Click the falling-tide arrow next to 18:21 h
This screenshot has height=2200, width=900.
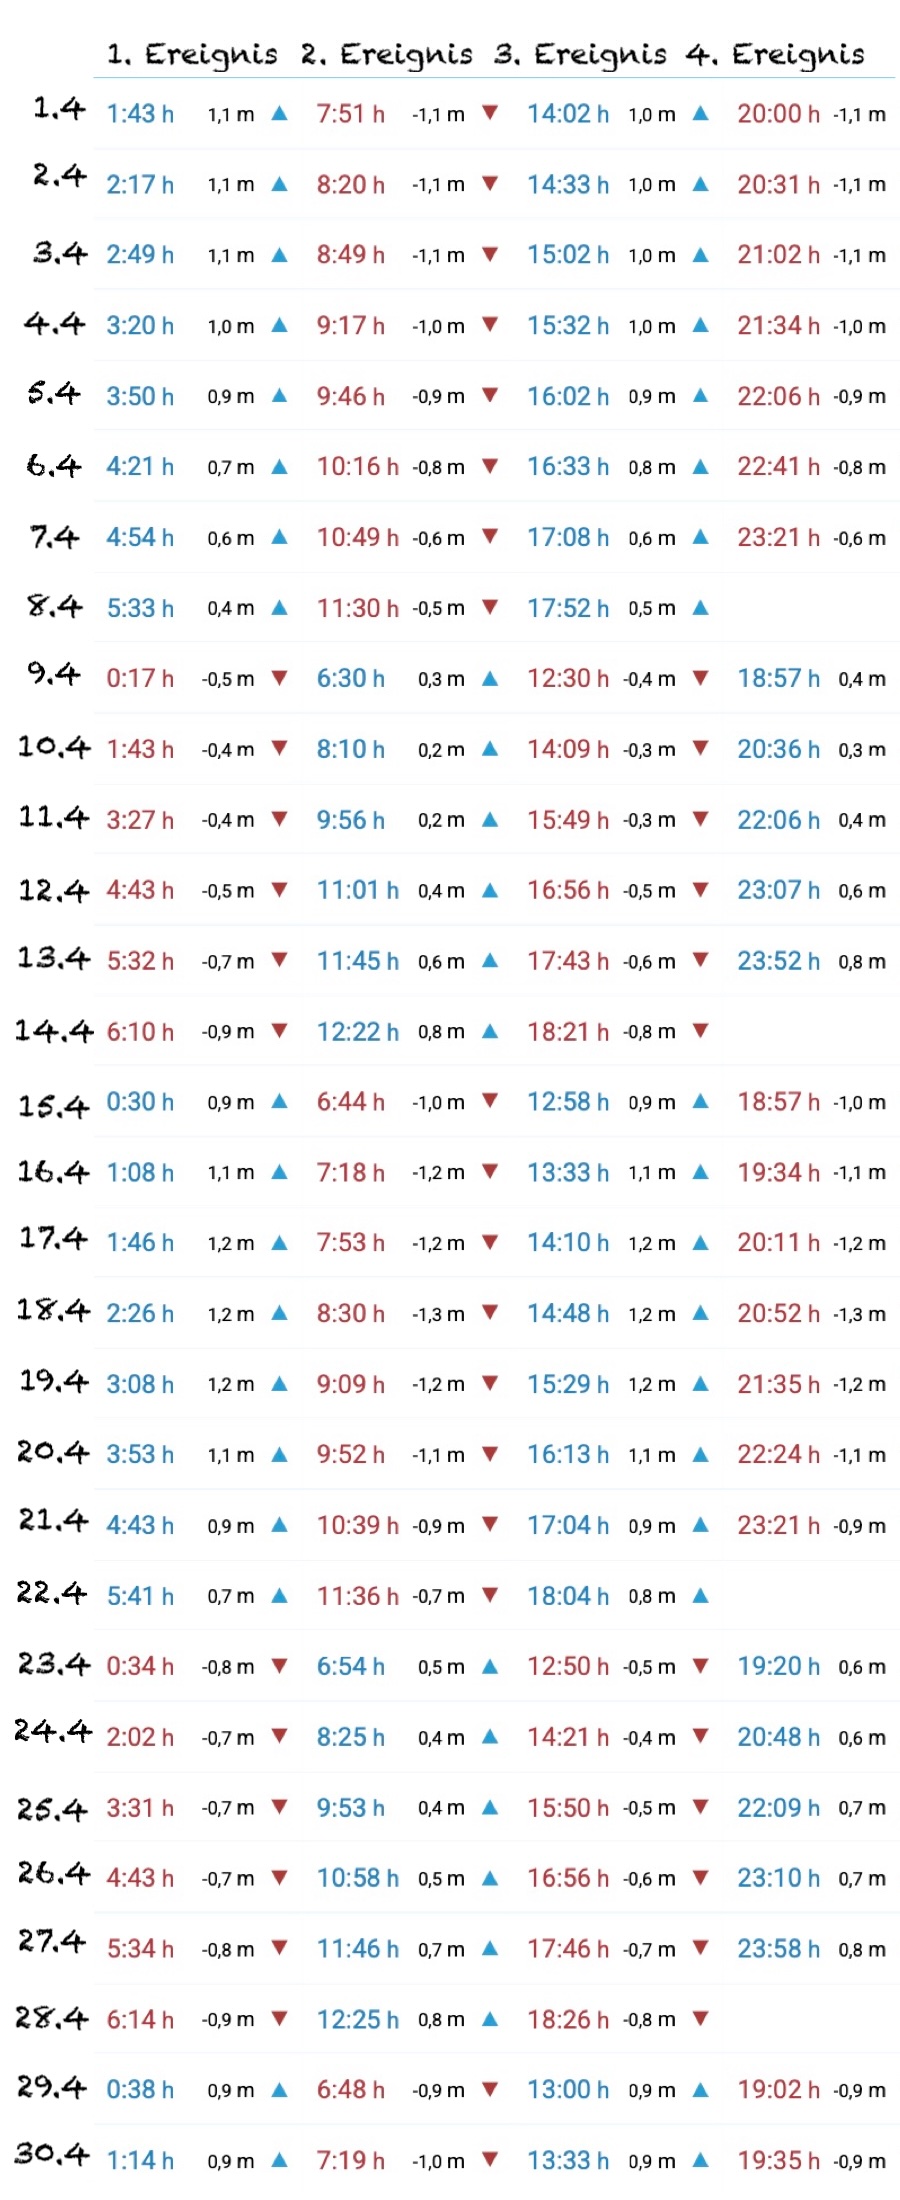(701, 1031)
